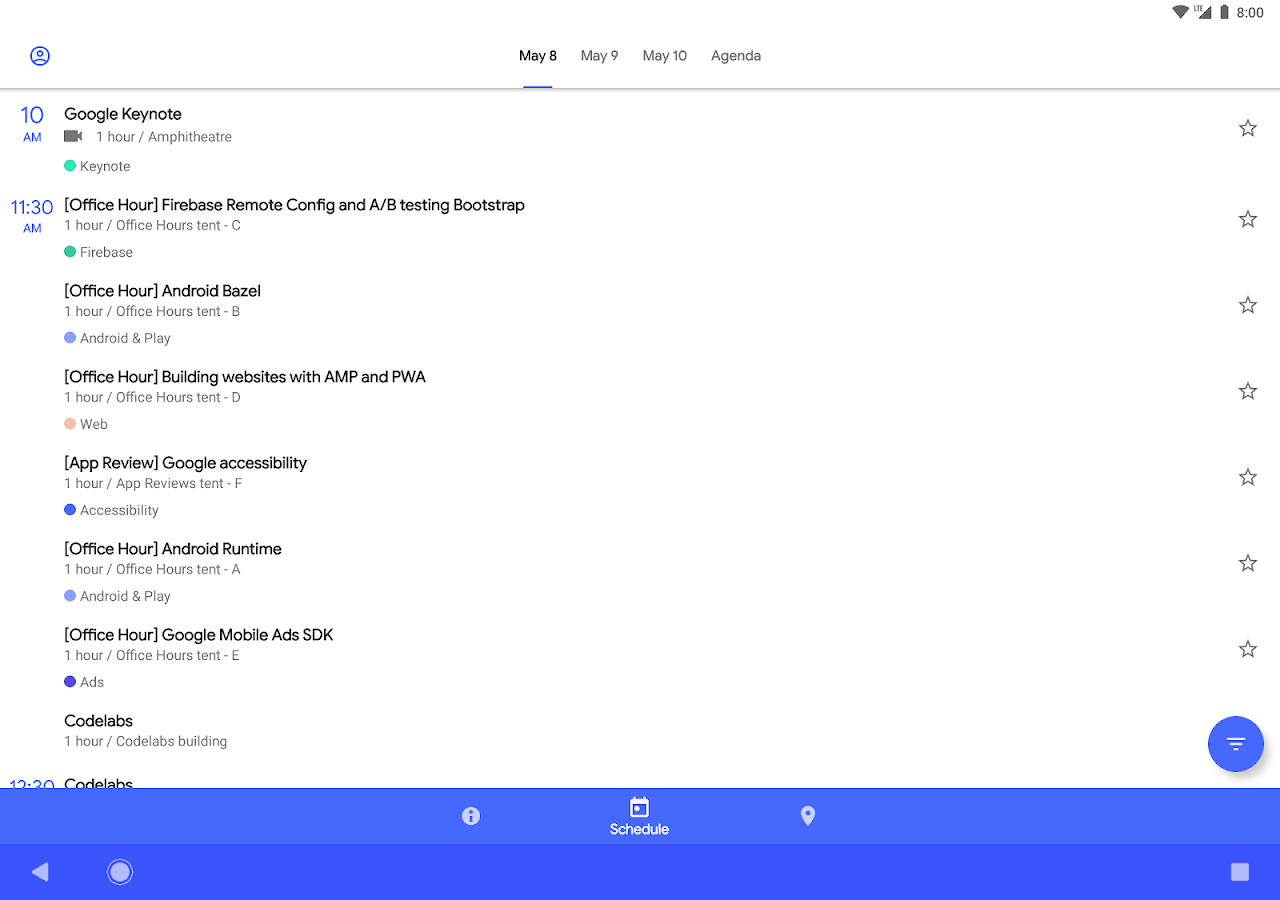
Task: Click the Web tag color dot
Action: click(70, 424)
